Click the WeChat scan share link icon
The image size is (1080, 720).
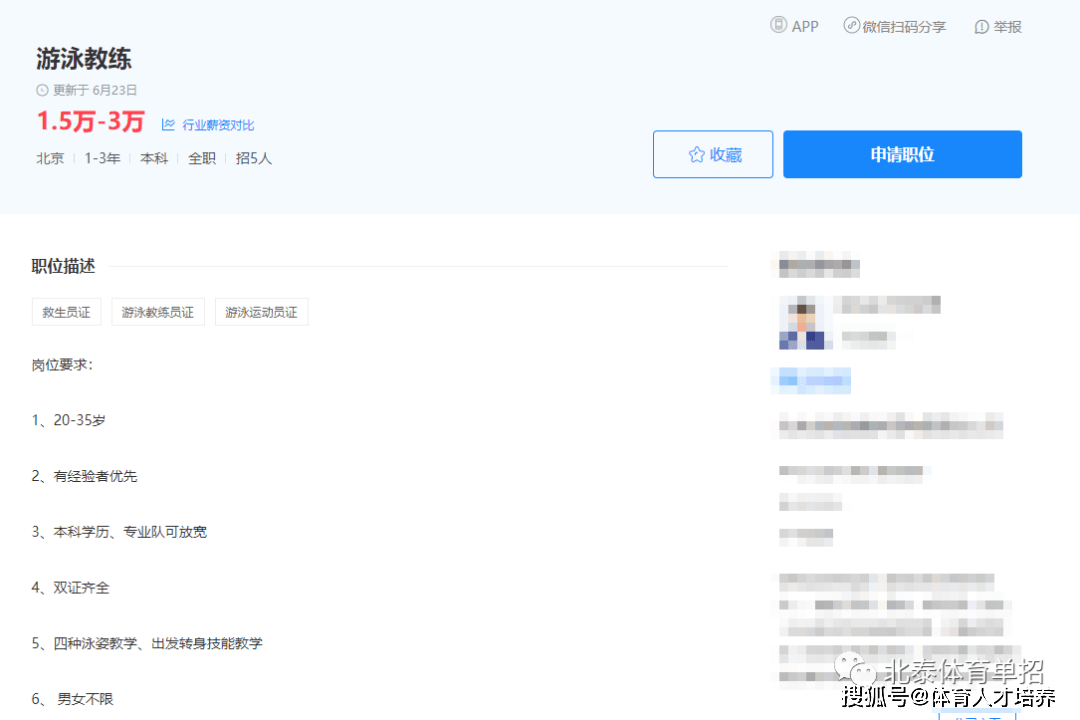(x=851, y=25)
